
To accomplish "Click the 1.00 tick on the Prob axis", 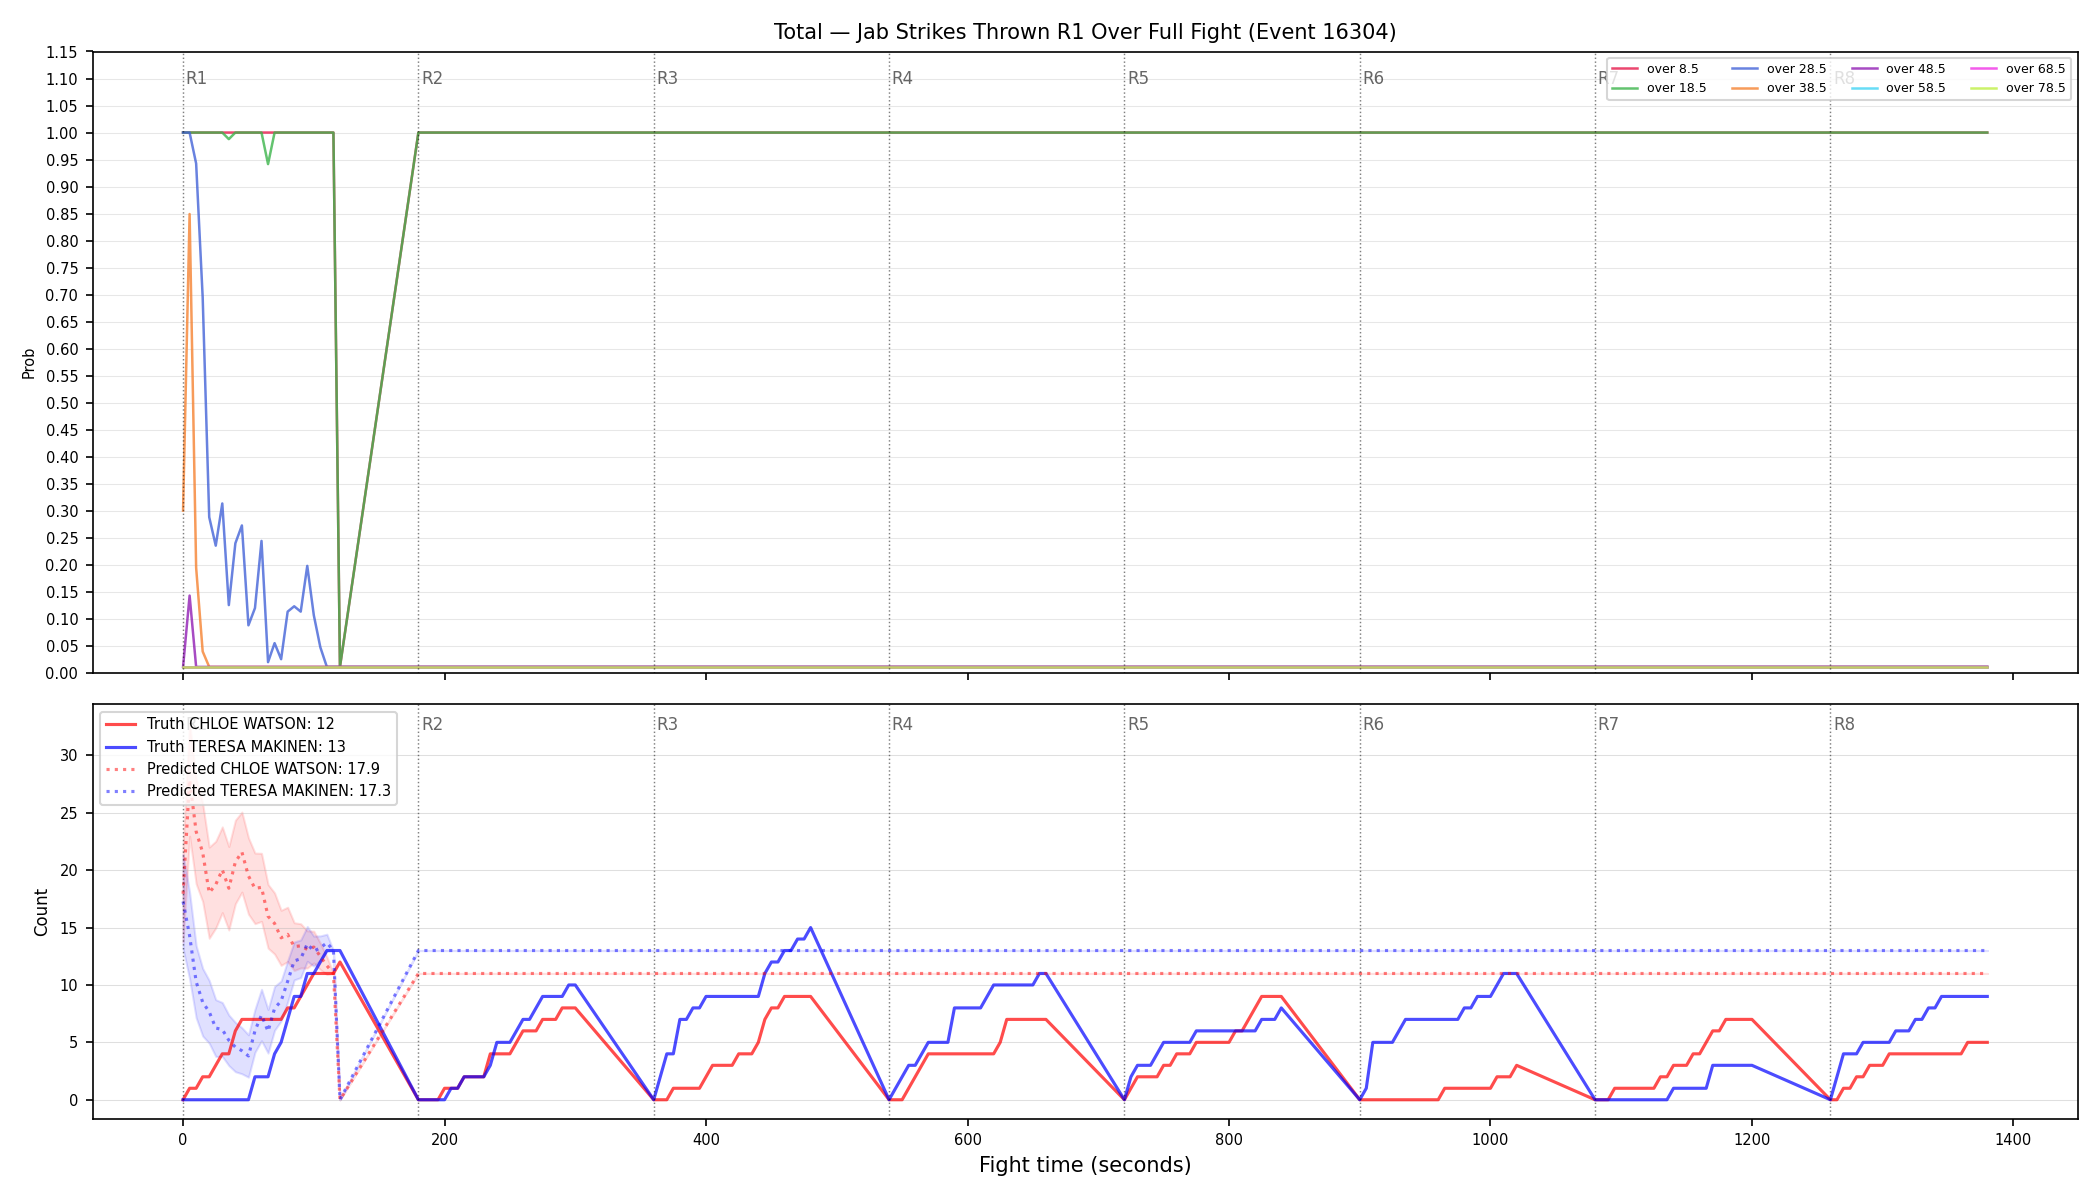I will click(x=61, y=133).
